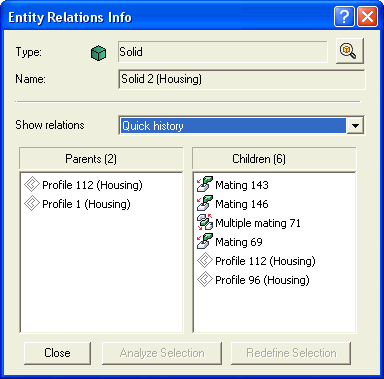Click the magnifier locate-entity icon button
The image size is (384, 379).
[349, 51]
